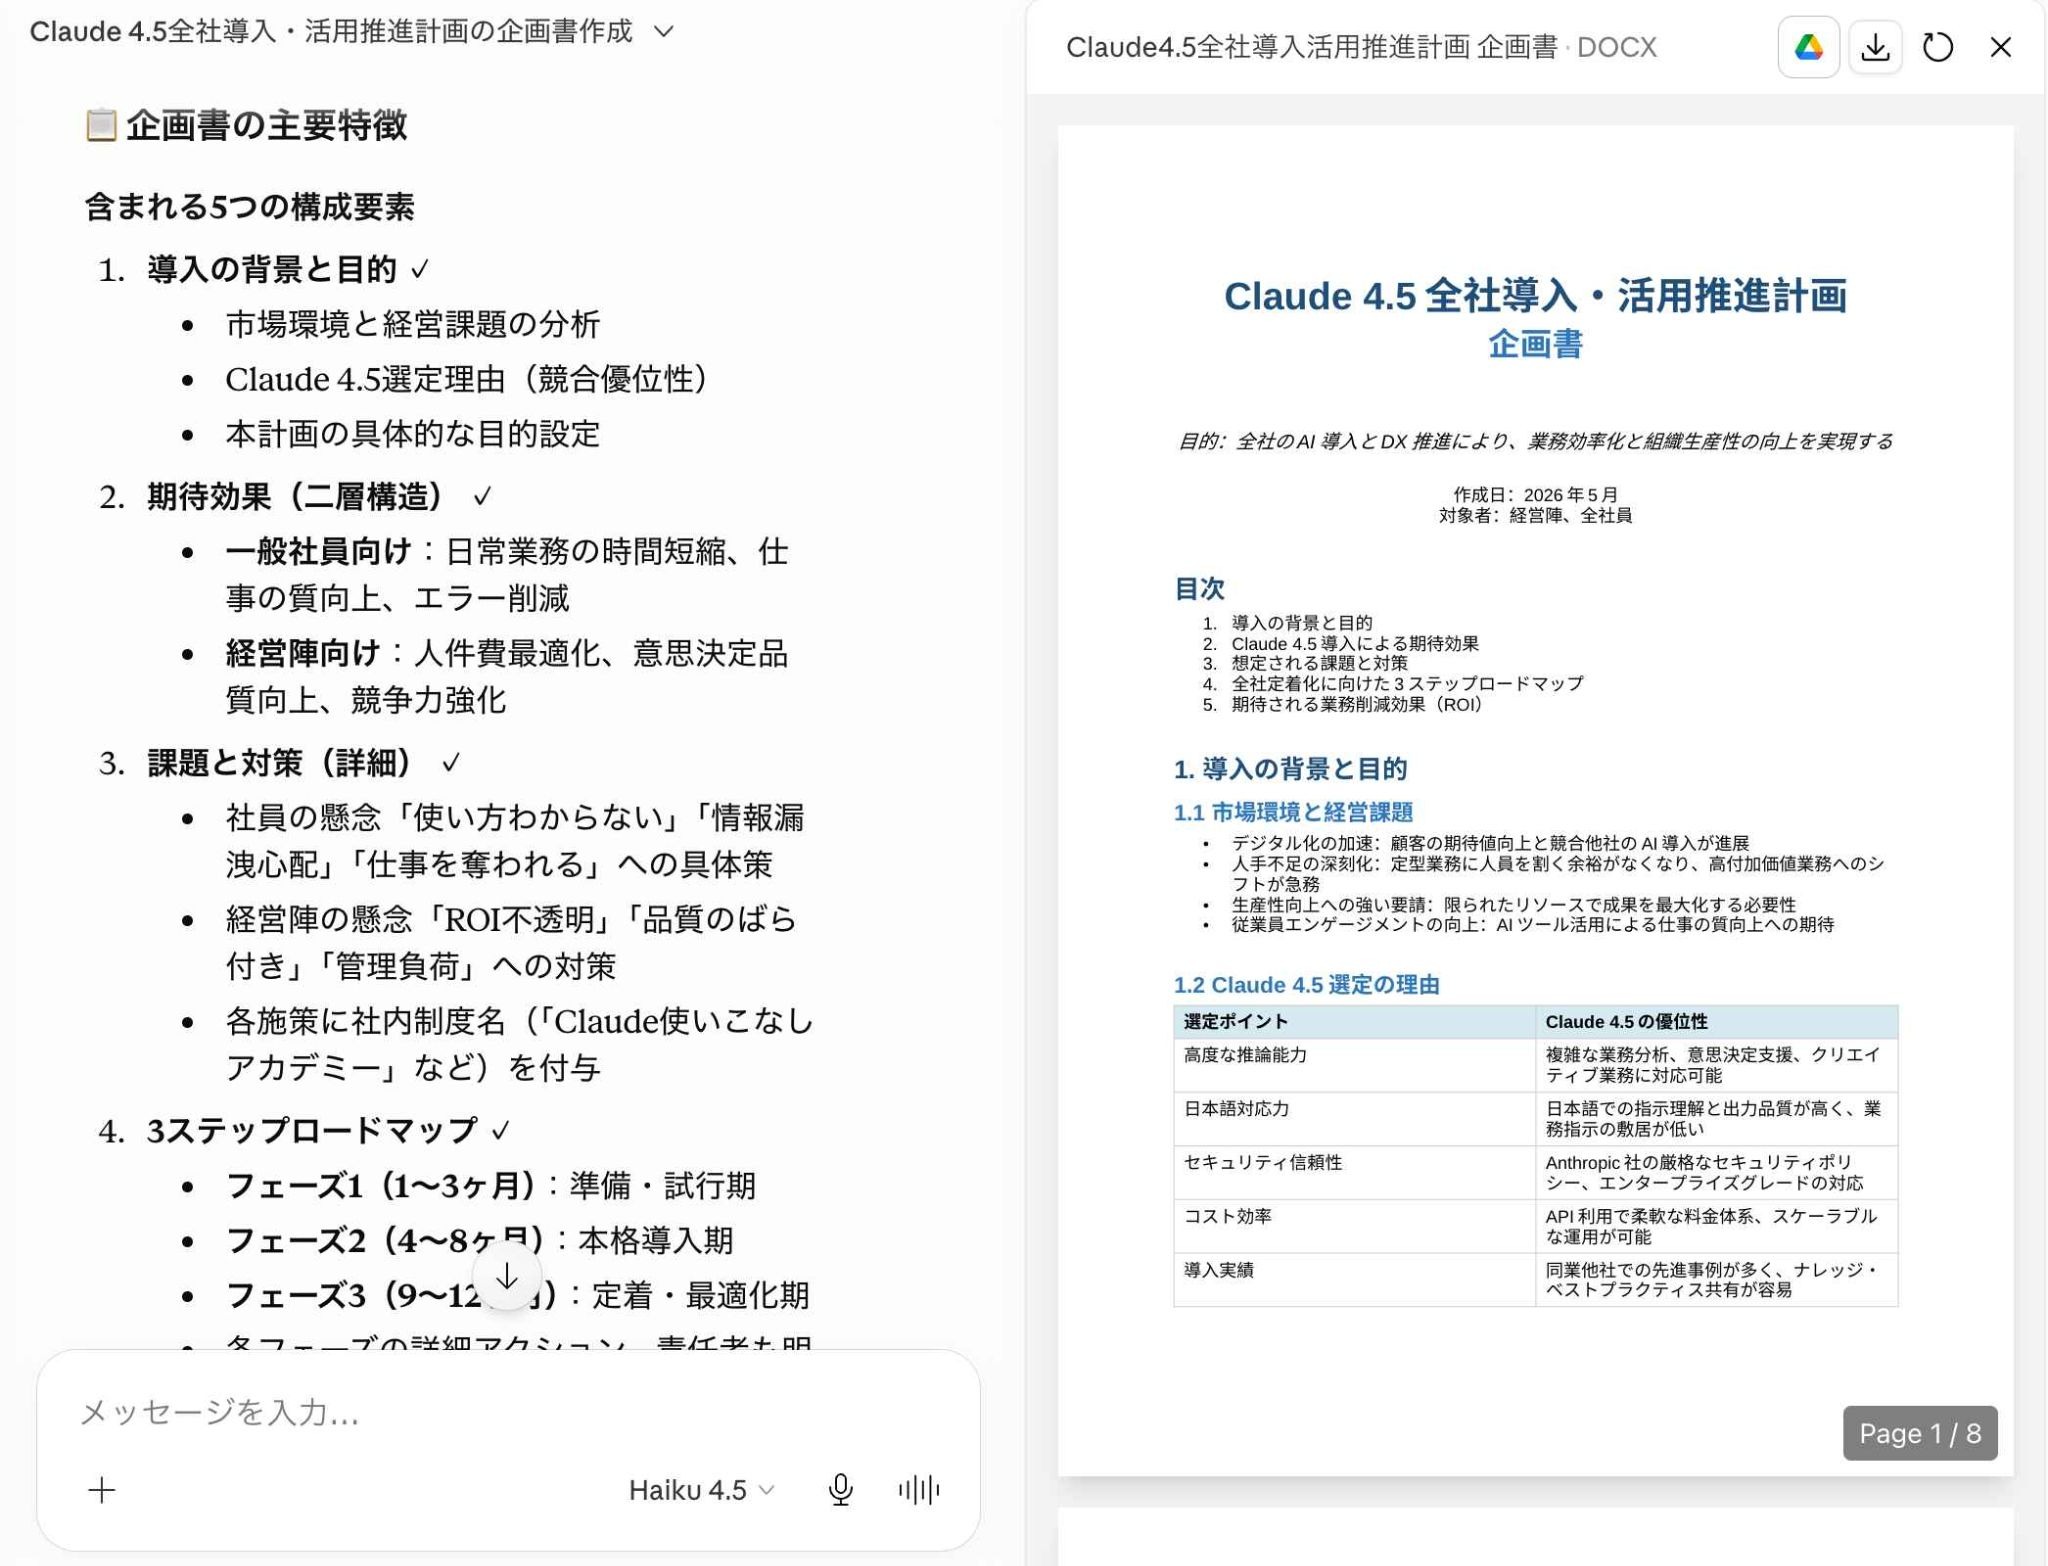Click the '一般社員向け' bold label
This screenshot has height=1566, width=2048.
(318, 551)
